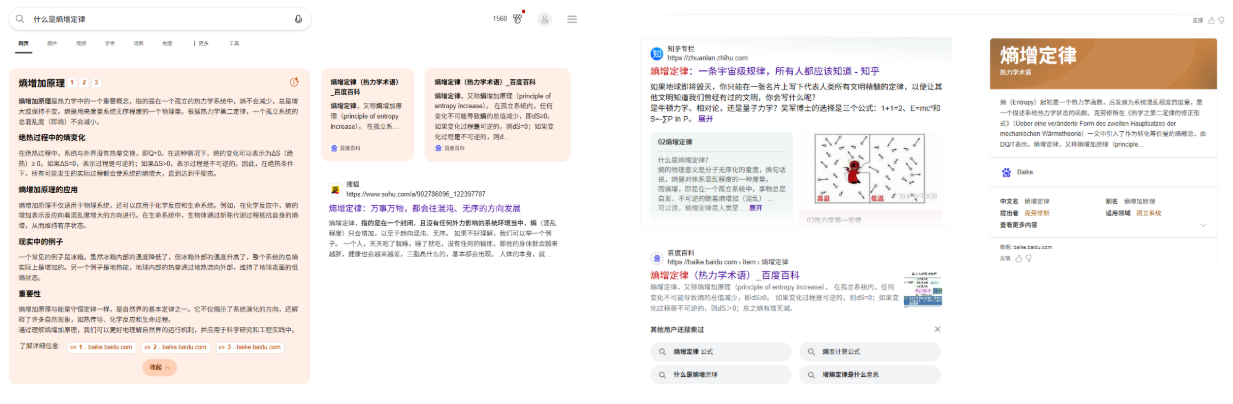Expand 查看更多内容 in knowledge panel

[1020, 225]
